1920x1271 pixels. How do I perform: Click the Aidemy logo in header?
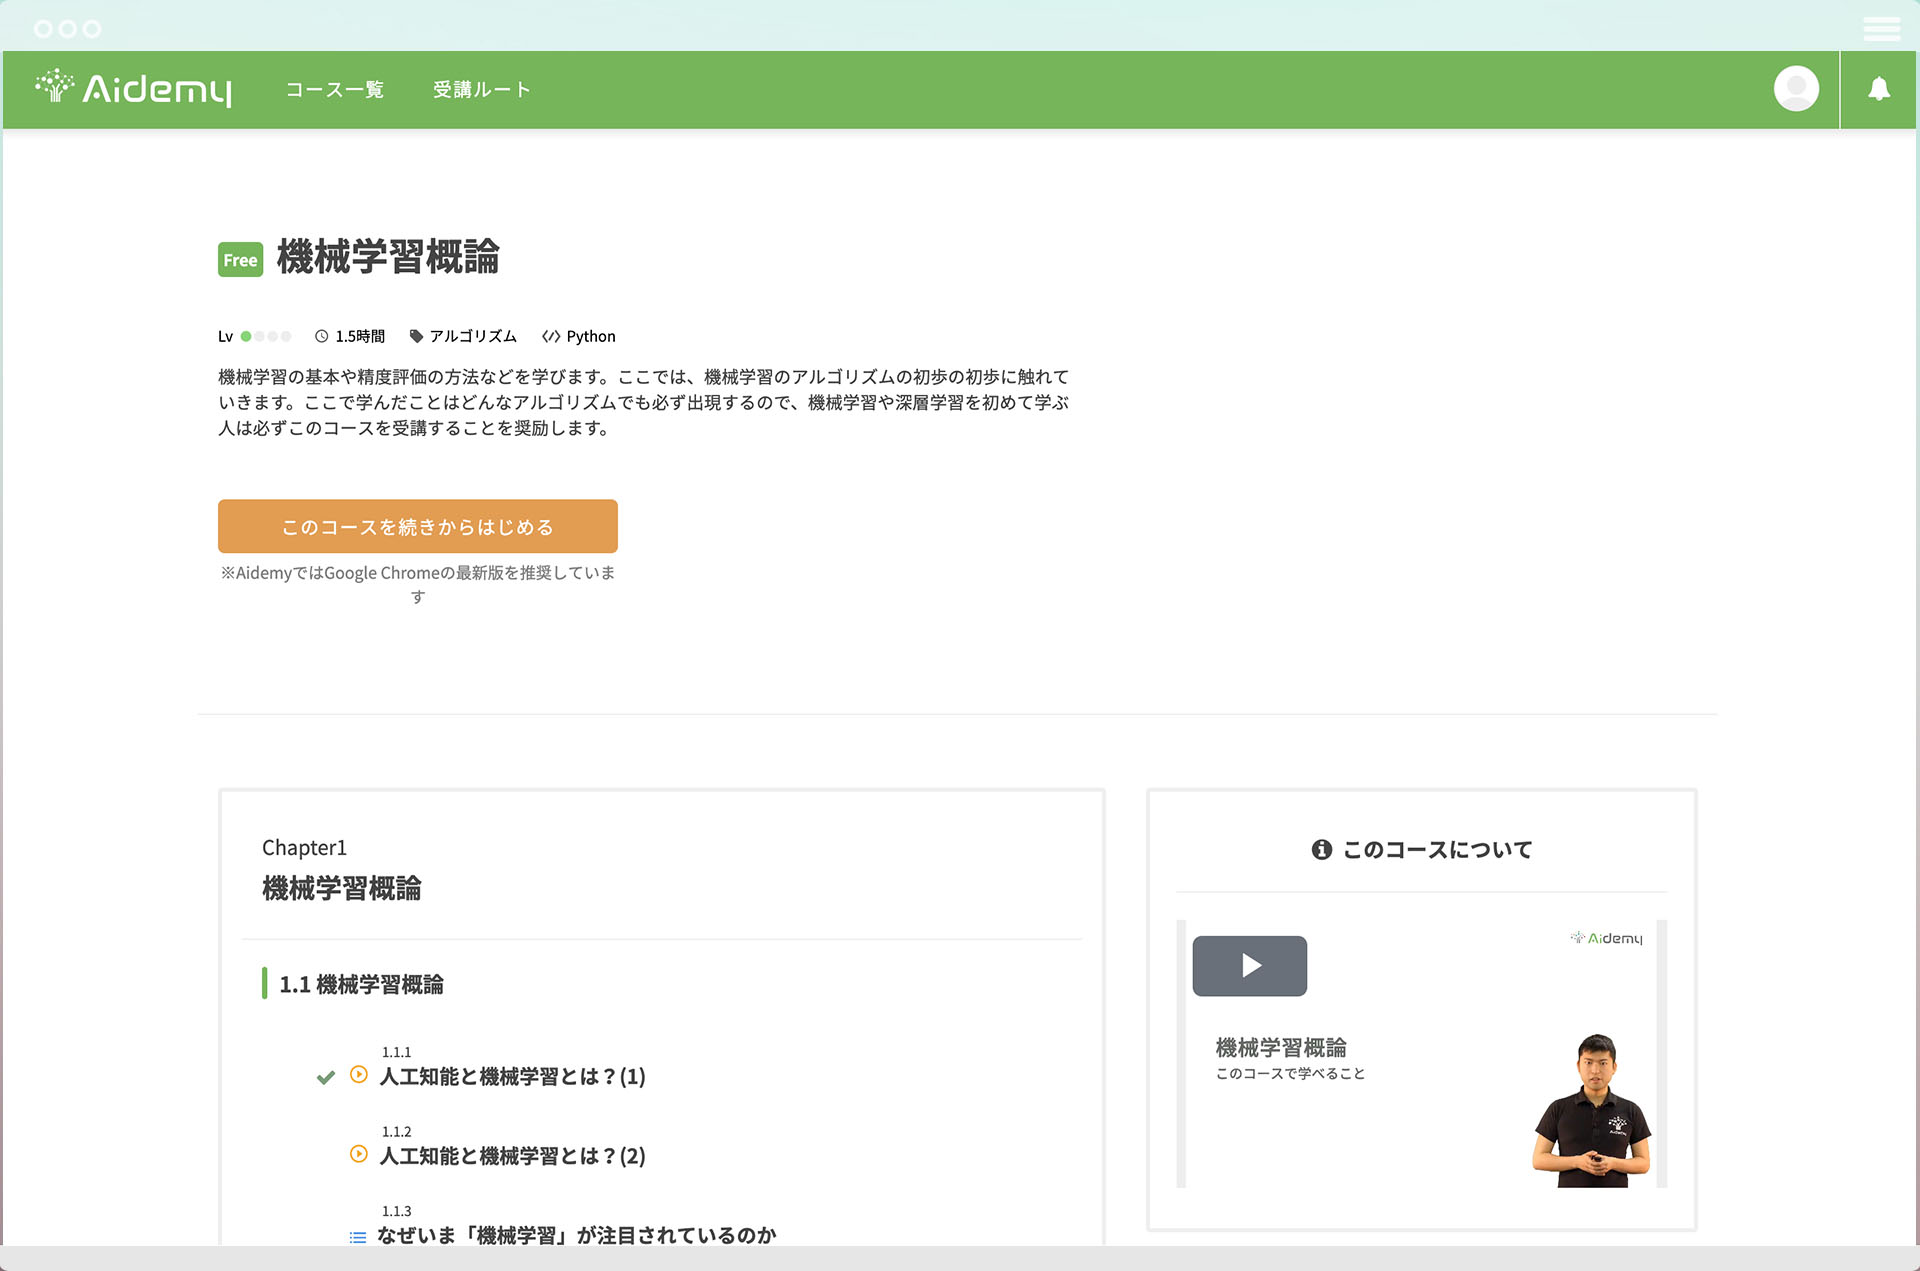tap(133, 89)
